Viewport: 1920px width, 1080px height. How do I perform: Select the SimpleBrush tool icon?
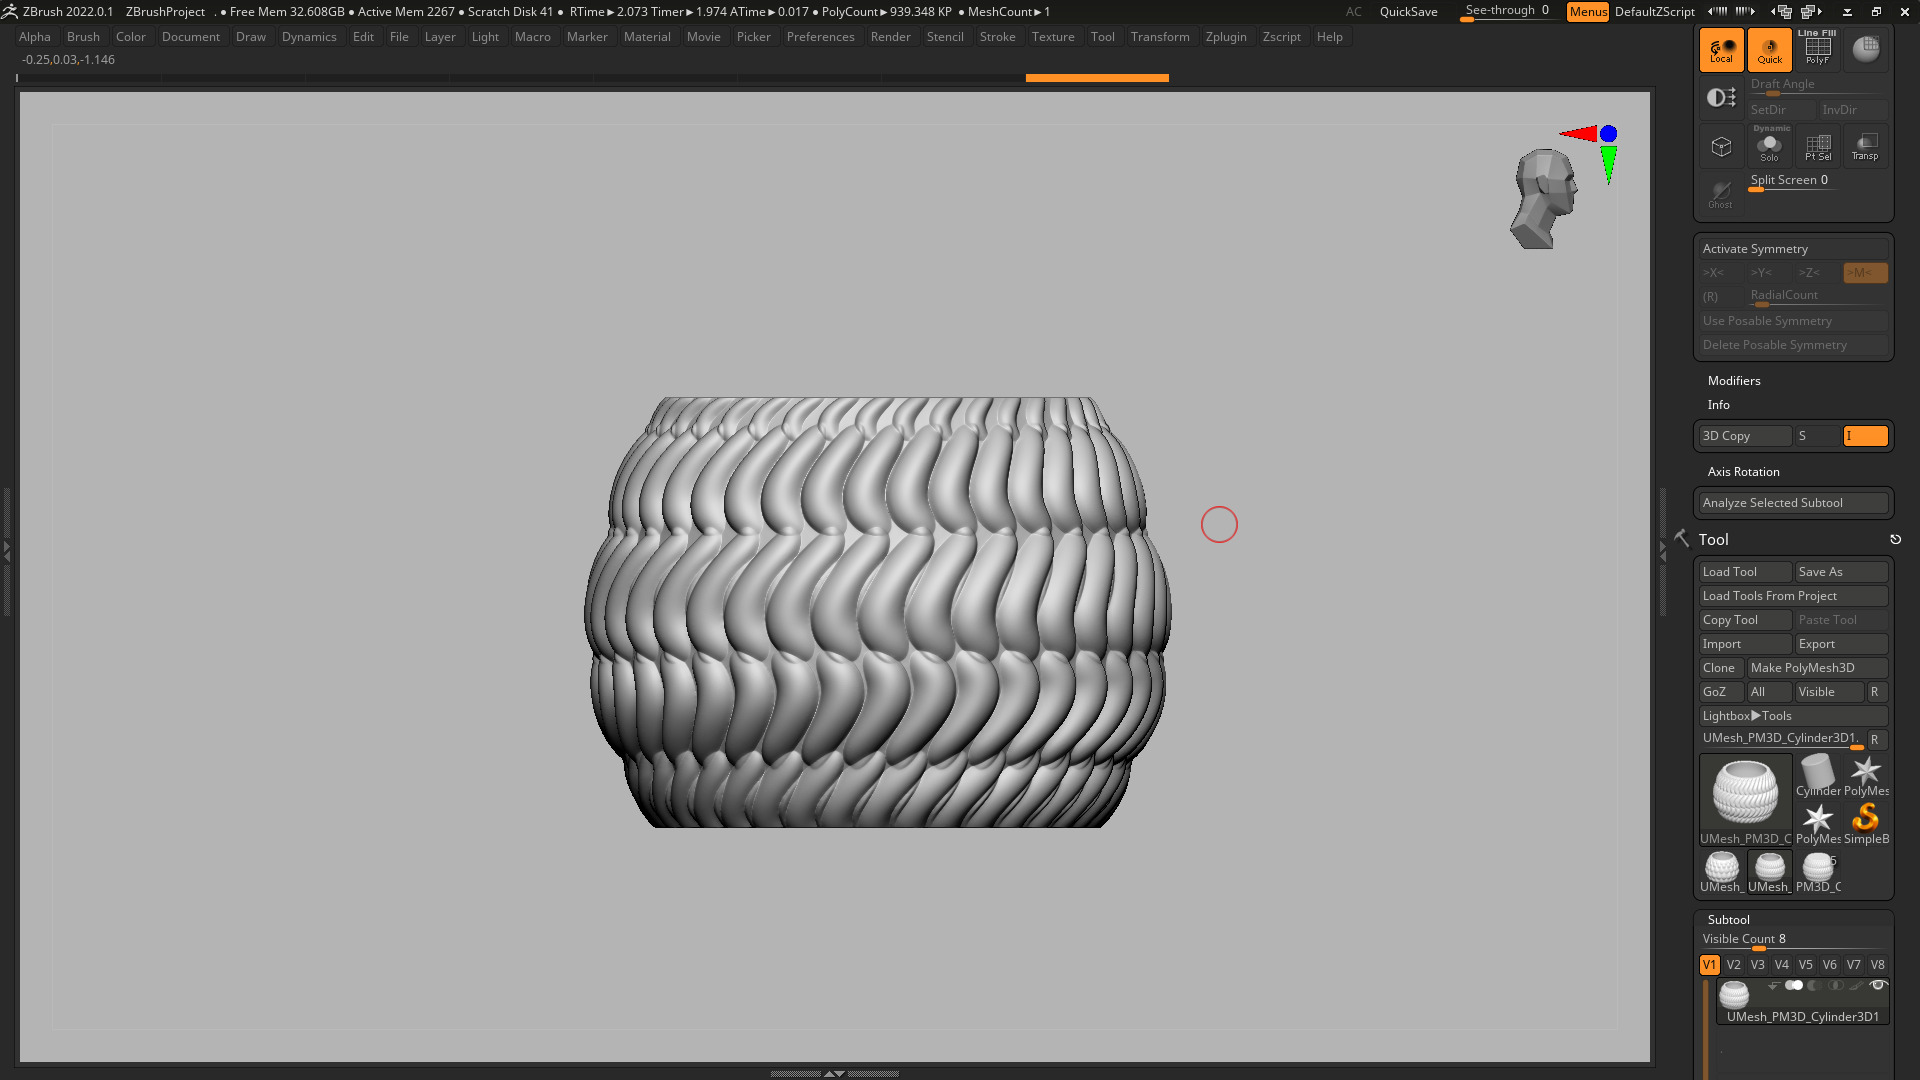(x=1865, y=824)
